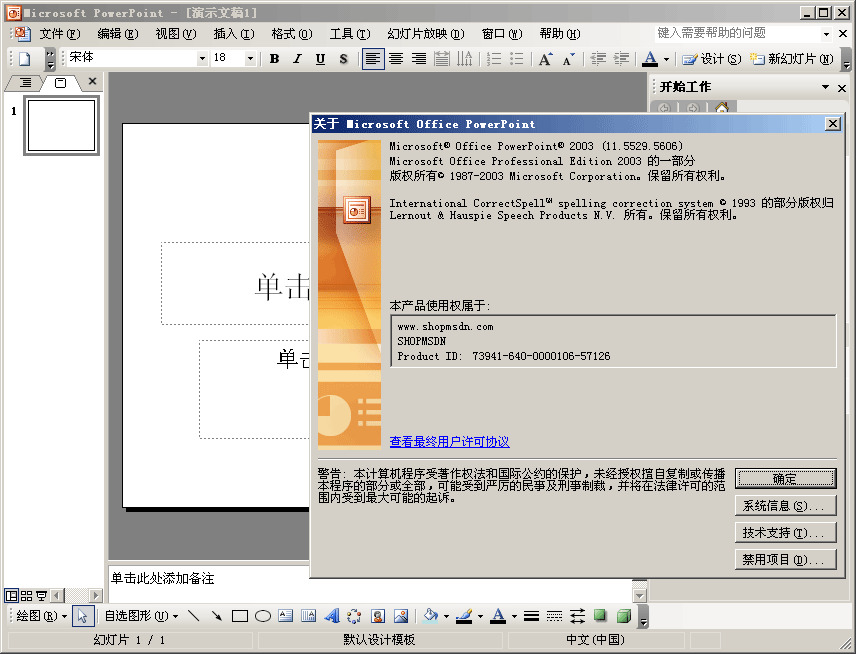Image resolution: width=856 pixels, height=654 pixels.
Task: Click the New blank presentation icon
Action: pyautogui.click(x=25, y=58)
